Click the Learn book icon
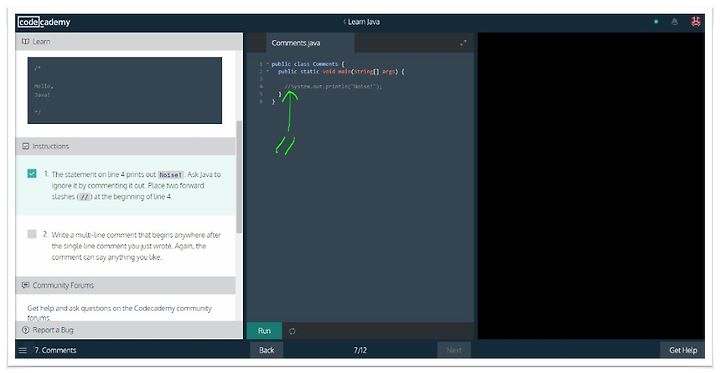 click(25, 41)
